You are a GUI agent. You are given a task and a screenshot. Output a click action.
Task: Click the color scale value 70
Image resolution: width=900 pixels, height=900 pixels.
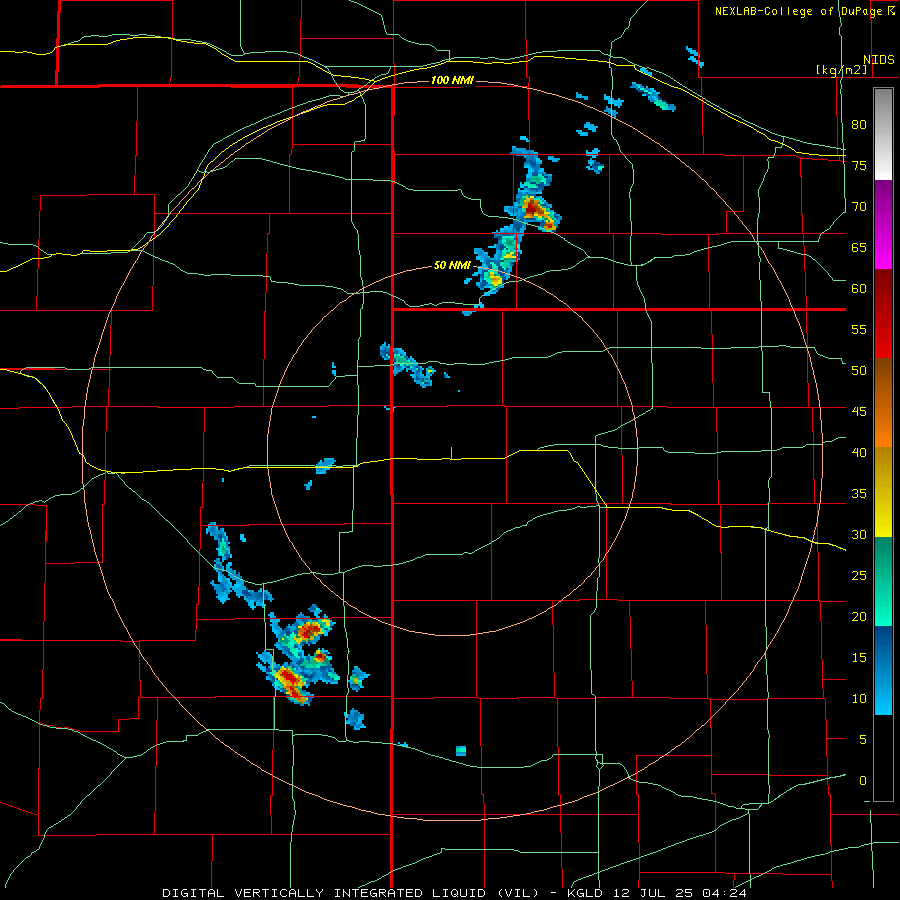[859, 207]
